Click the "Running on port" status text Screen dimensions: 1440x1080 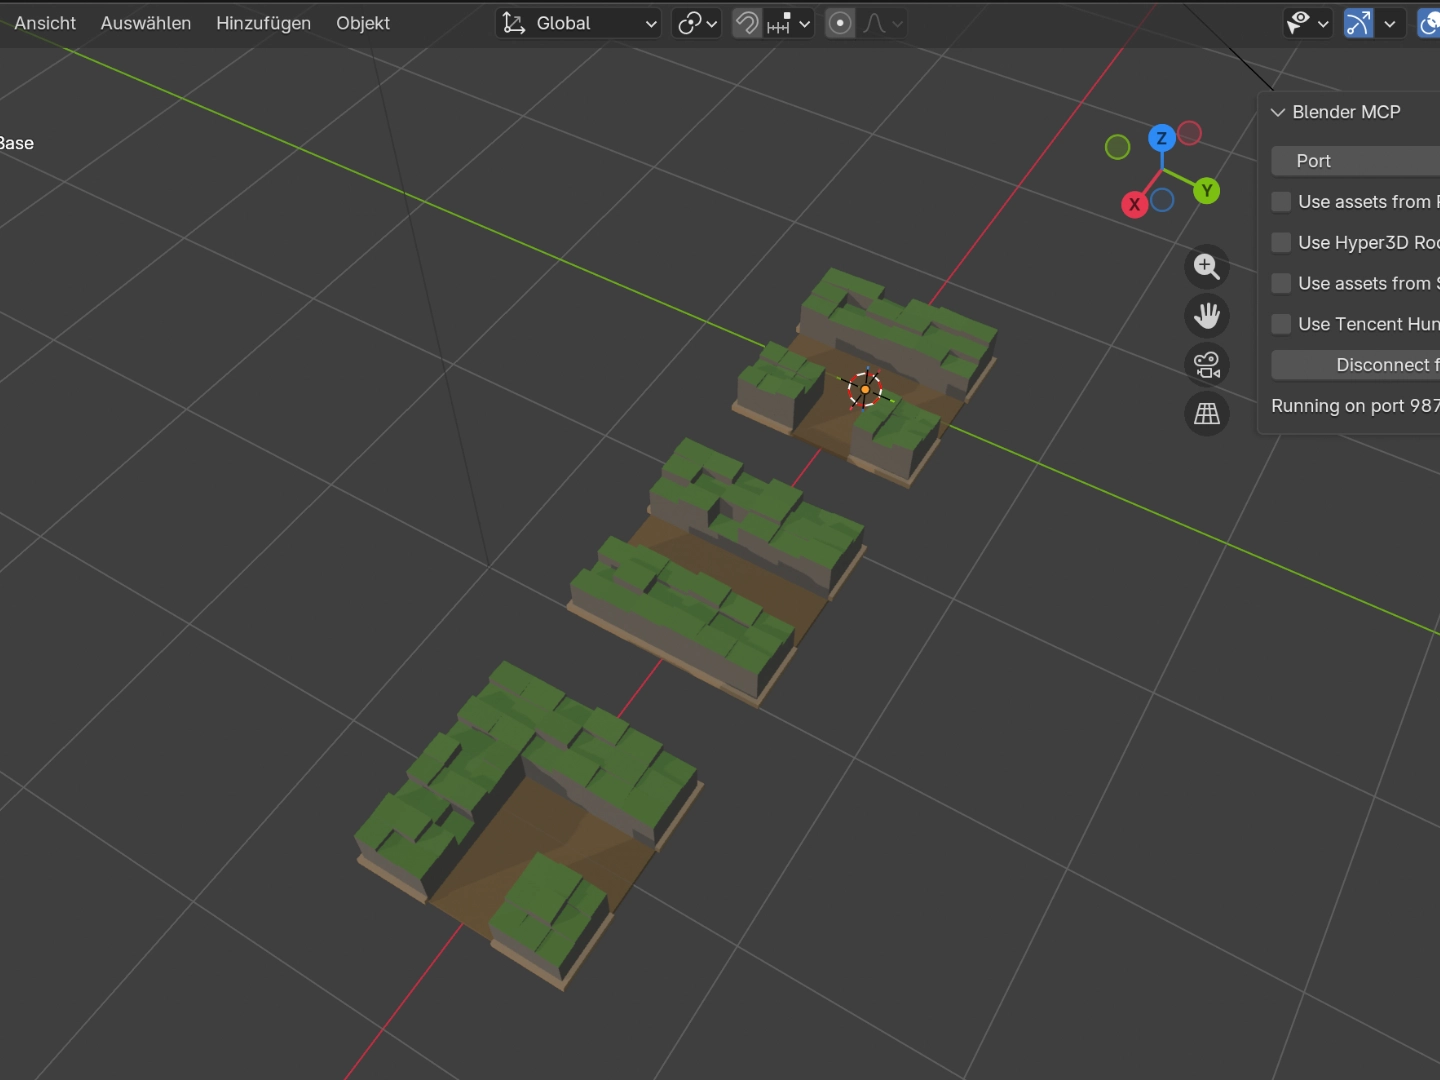[x=1355, y=406]
